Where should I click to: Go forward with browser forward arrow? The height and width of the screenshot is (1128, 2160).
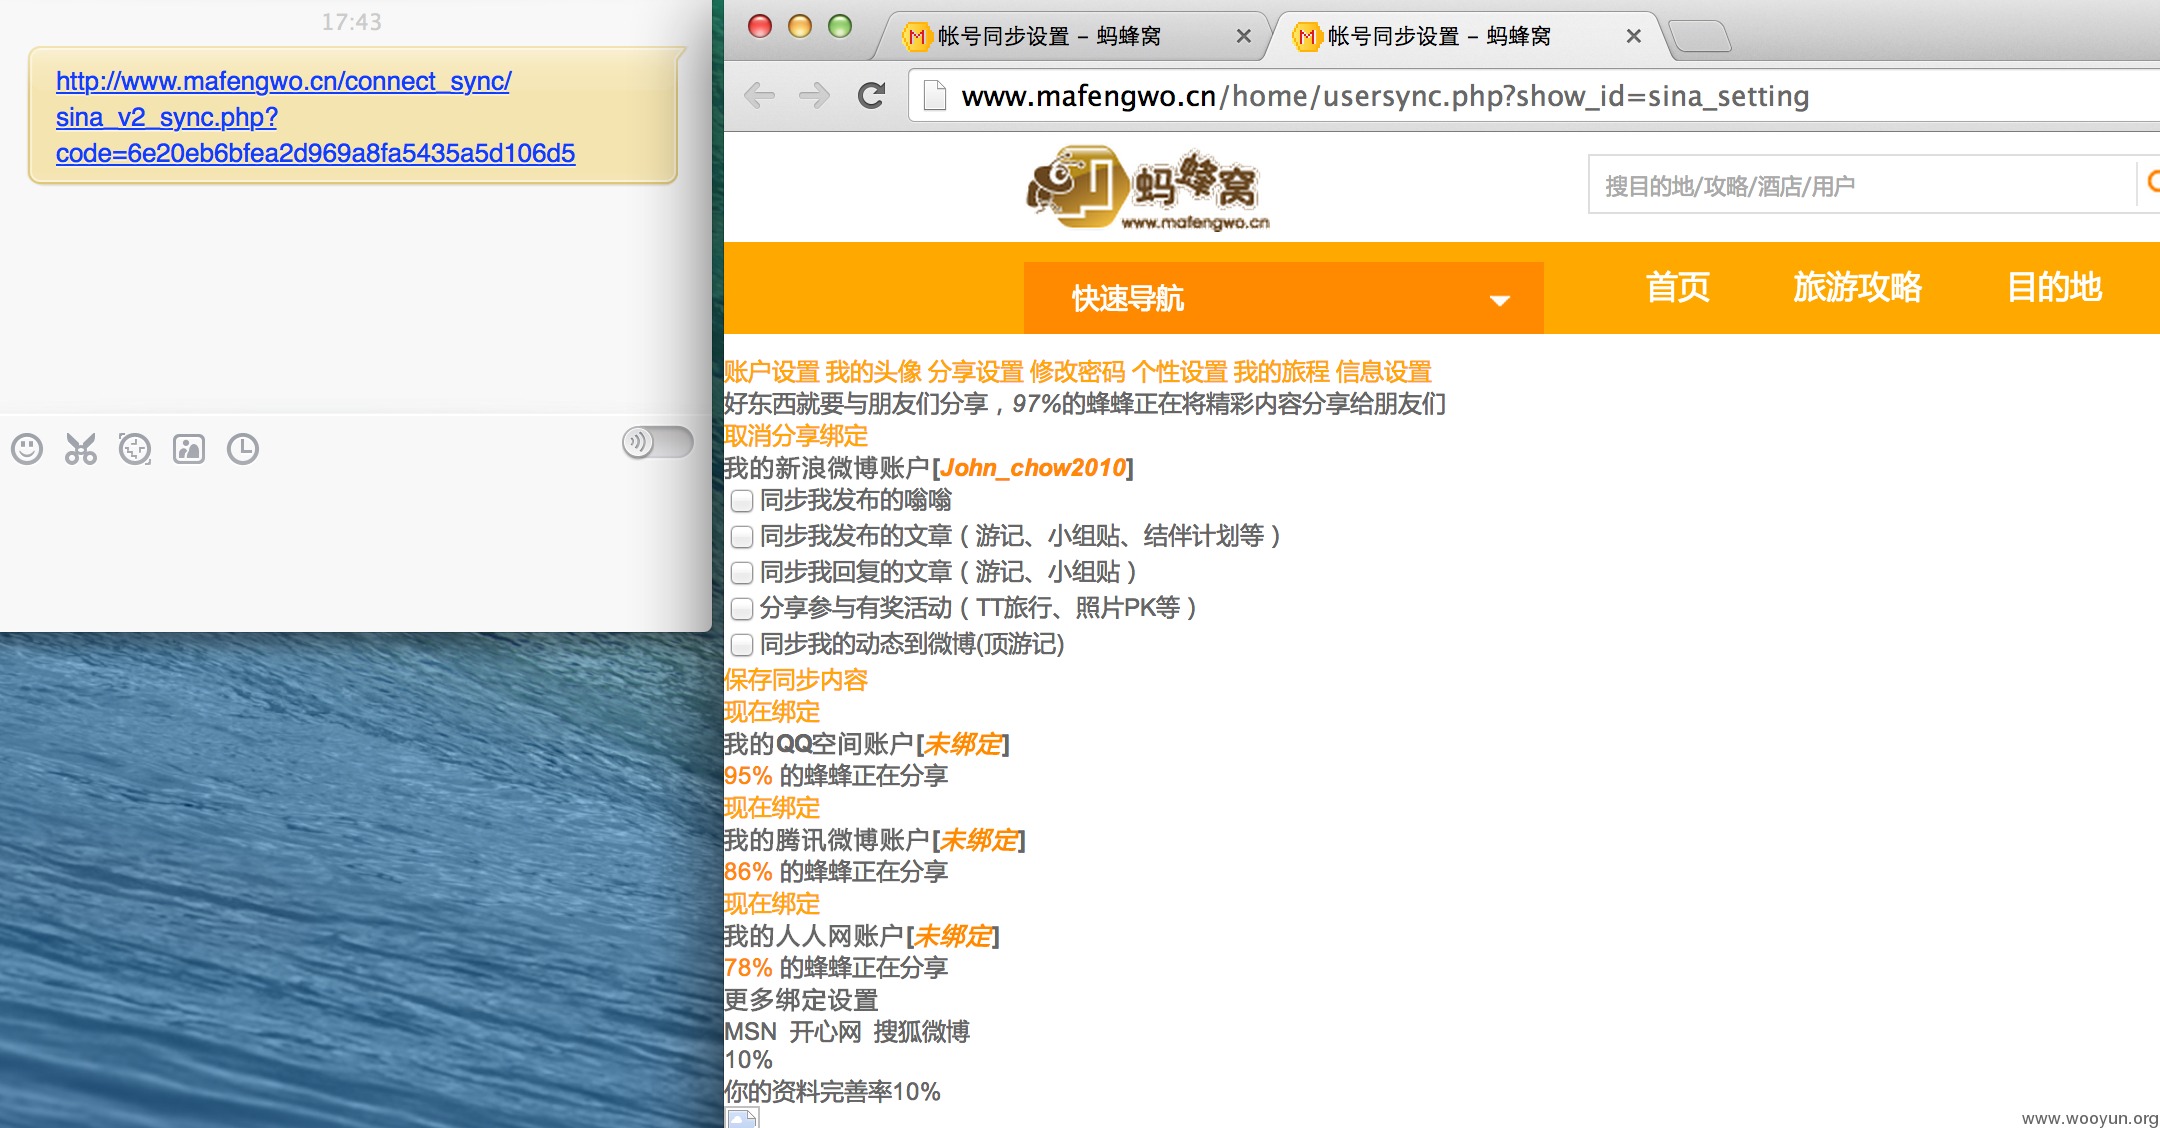[x=815, y=96]
